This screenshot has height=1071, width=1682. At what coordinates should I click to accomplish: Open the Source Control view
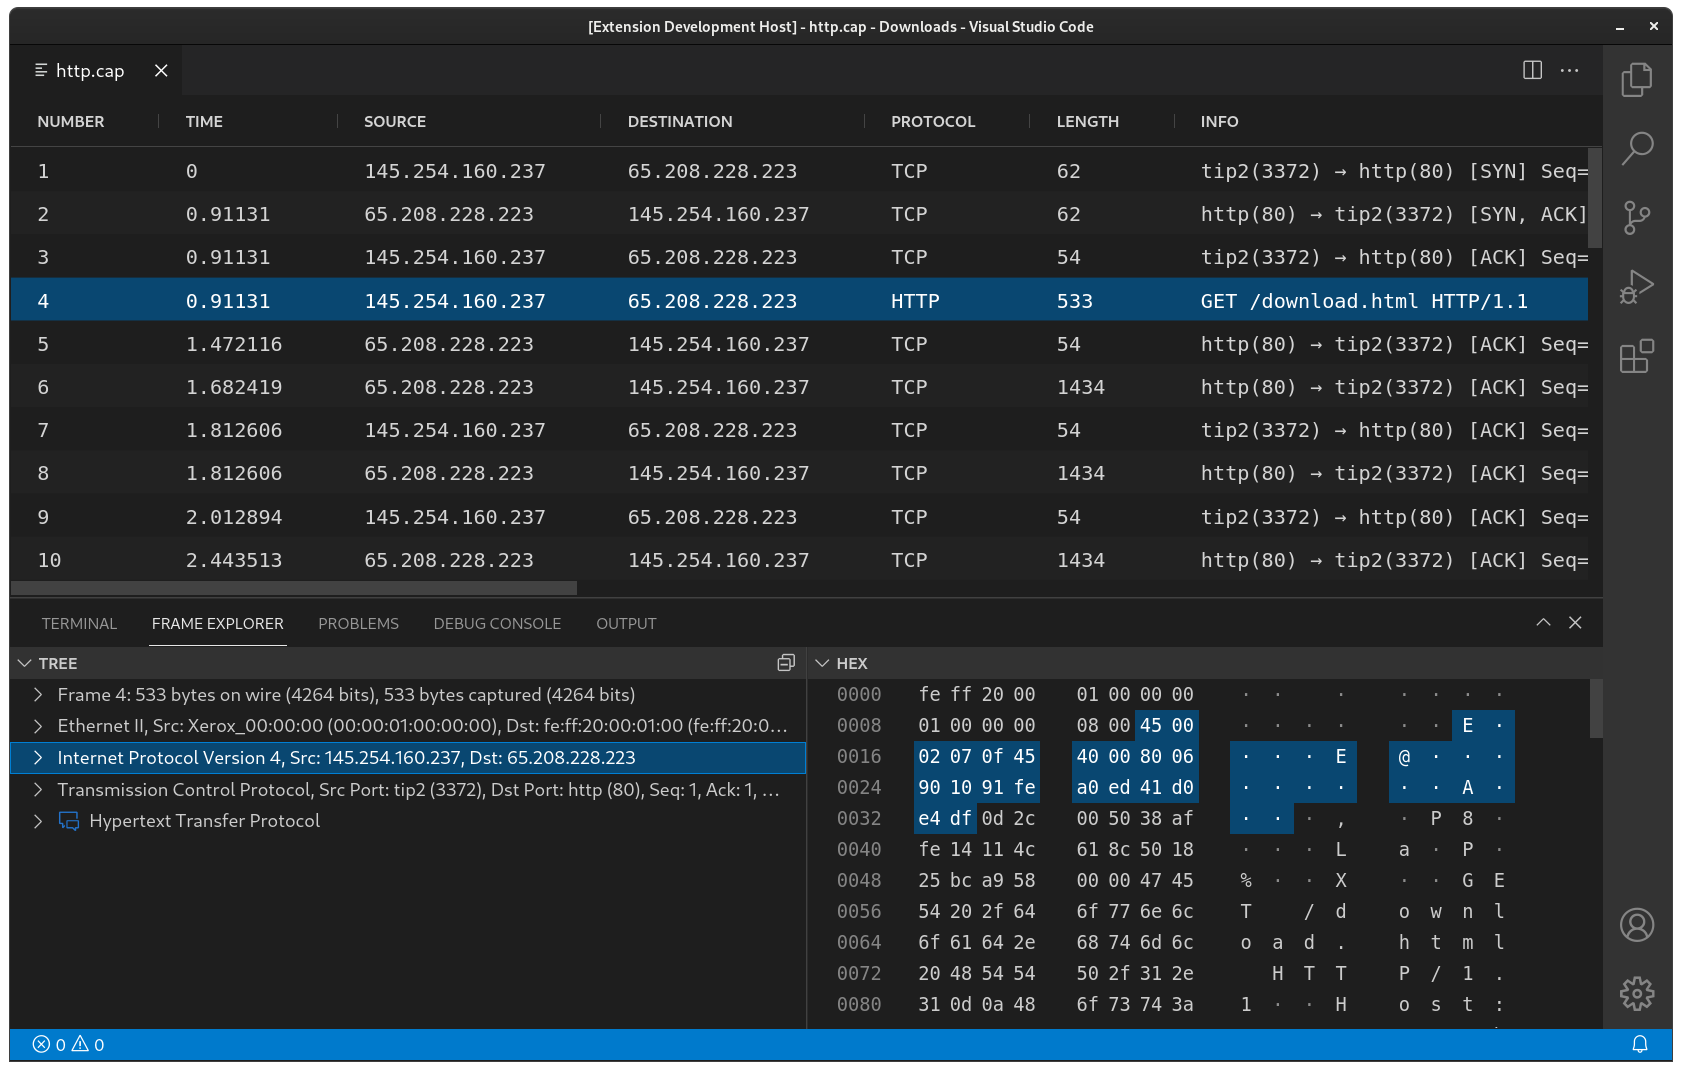pyautogui.click(x=1637, y=217)
